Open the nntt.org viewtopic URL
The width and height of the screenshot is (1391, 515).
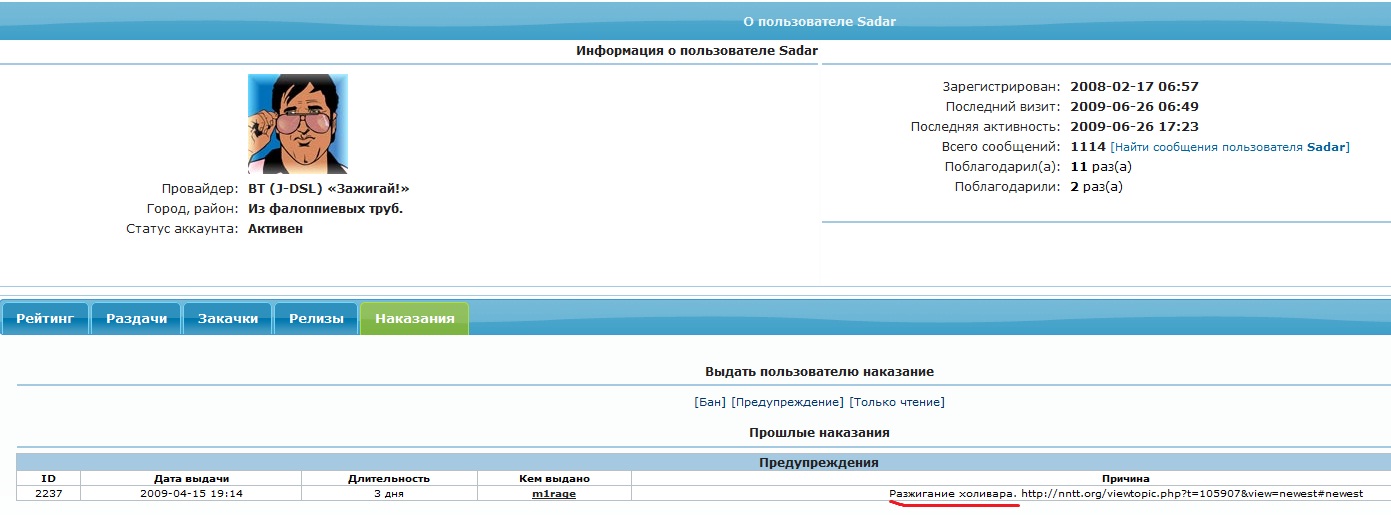click(x=1191, y=494)
